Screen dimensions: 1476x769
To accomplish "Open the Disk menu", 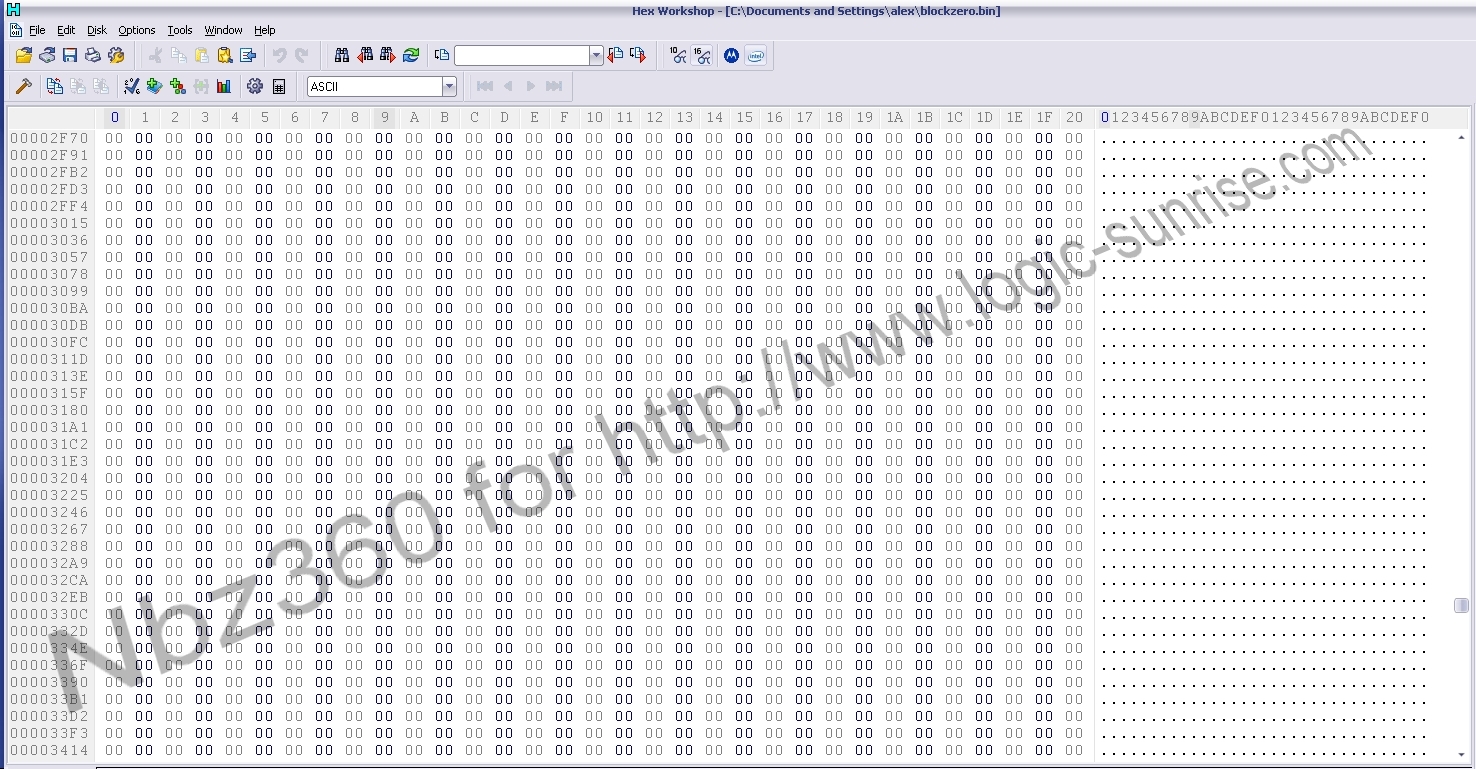I will point(96,30).
